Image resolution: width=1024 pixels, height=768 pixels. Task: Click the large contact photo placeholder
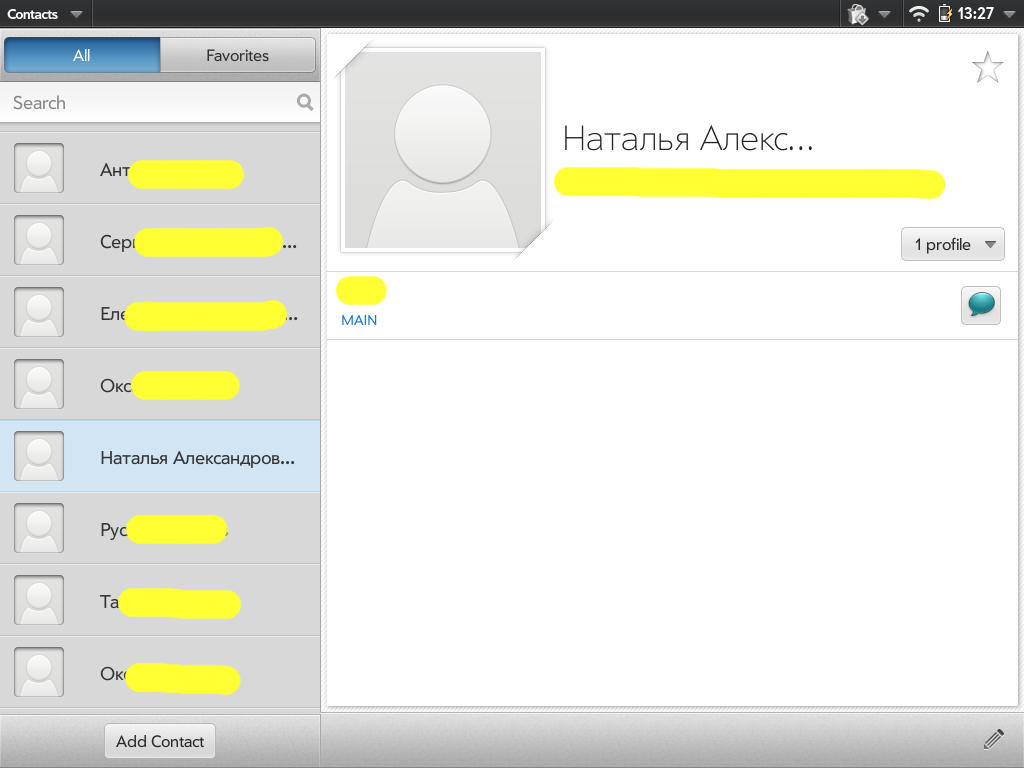442,150
